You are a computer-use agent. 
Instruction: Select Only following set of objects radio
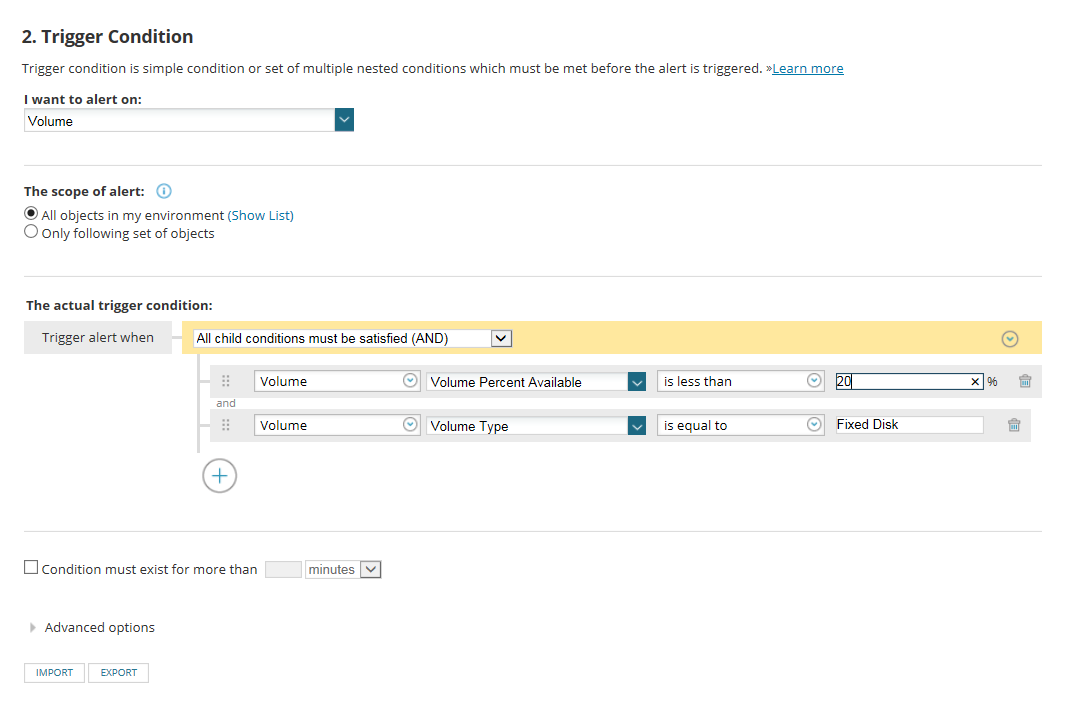tap(31, 232)
